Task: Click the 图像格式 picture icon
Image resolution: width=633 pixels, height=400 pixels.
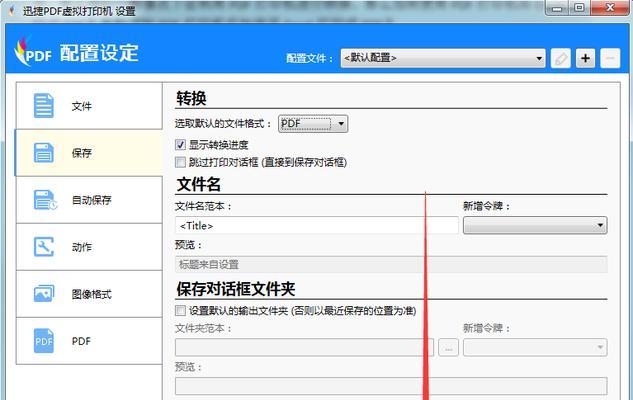Action: click(x=44, y=293)
